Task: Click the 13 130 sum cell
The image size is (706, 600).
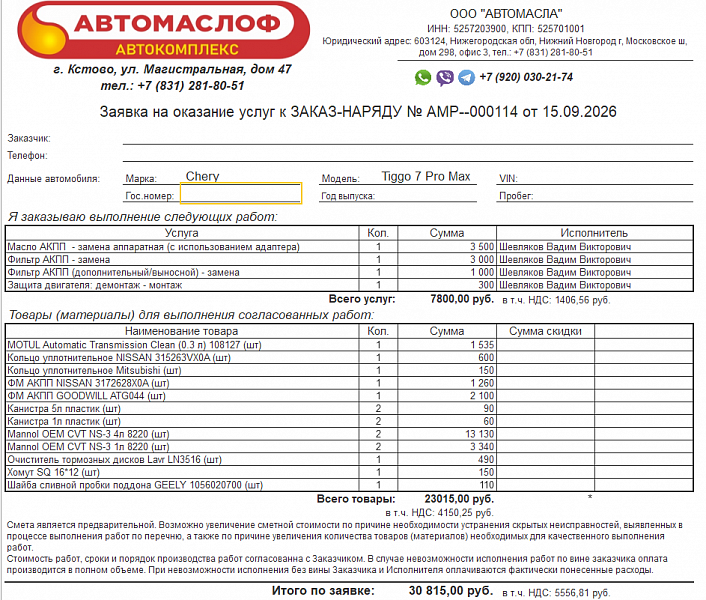Action: (447, 434)
